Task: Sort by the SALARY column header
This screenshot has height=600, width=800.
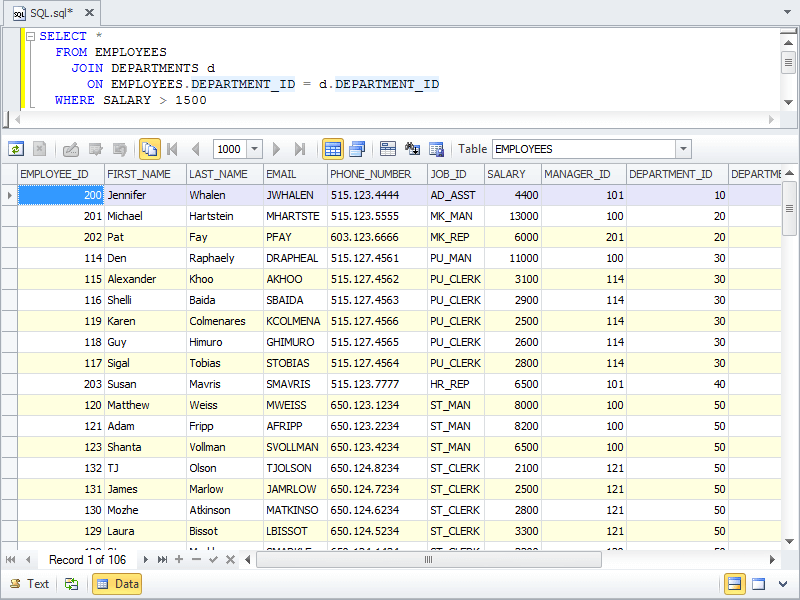Action: (513, 174)
